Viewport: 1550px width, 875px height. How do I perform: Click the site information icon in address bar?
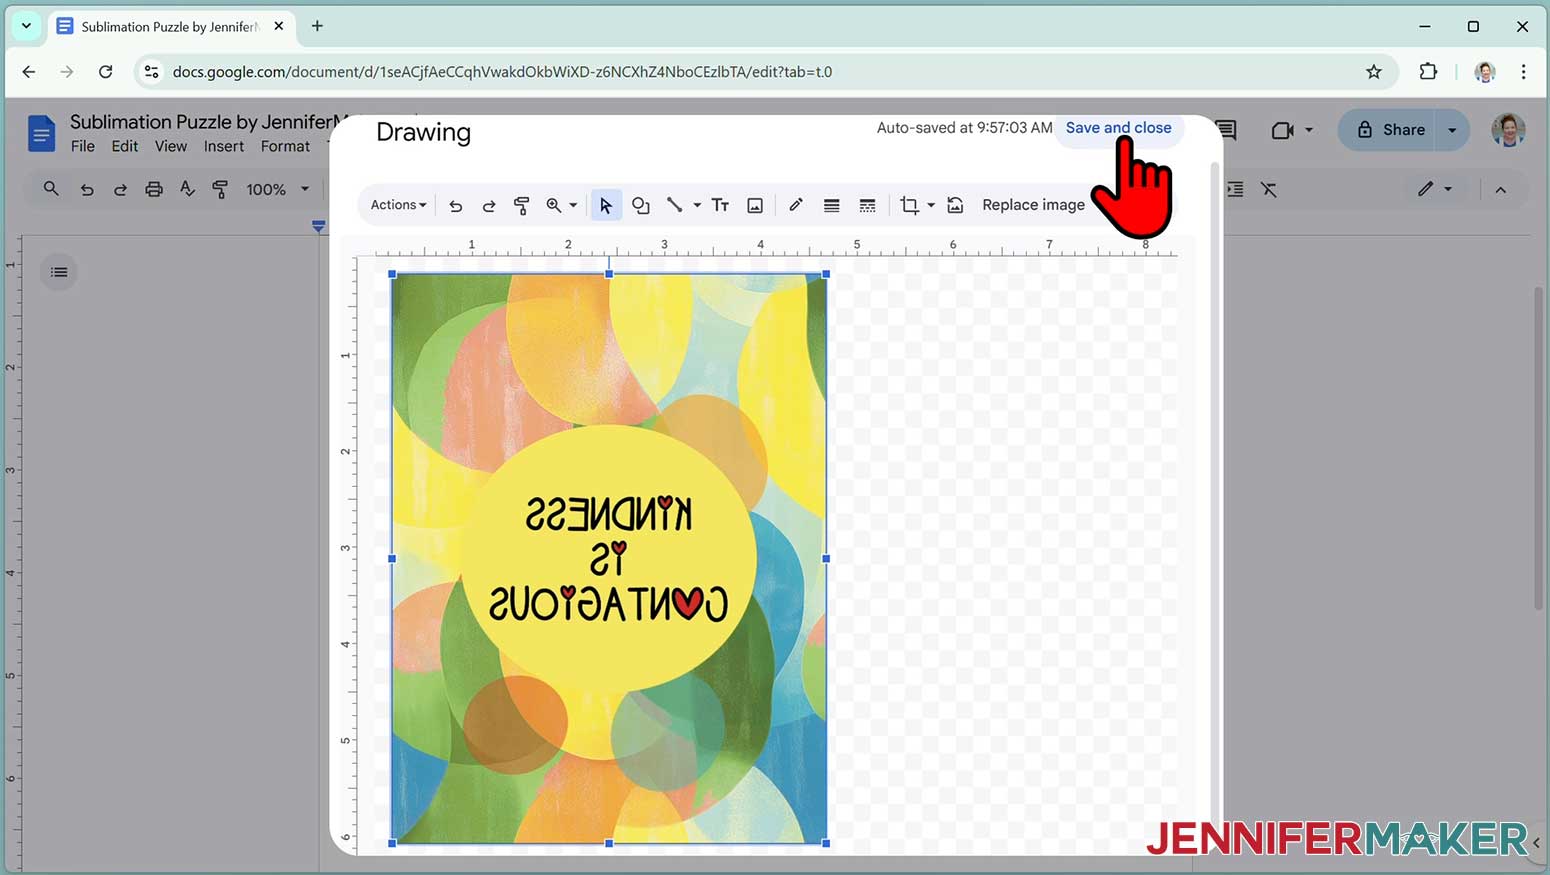151,71
